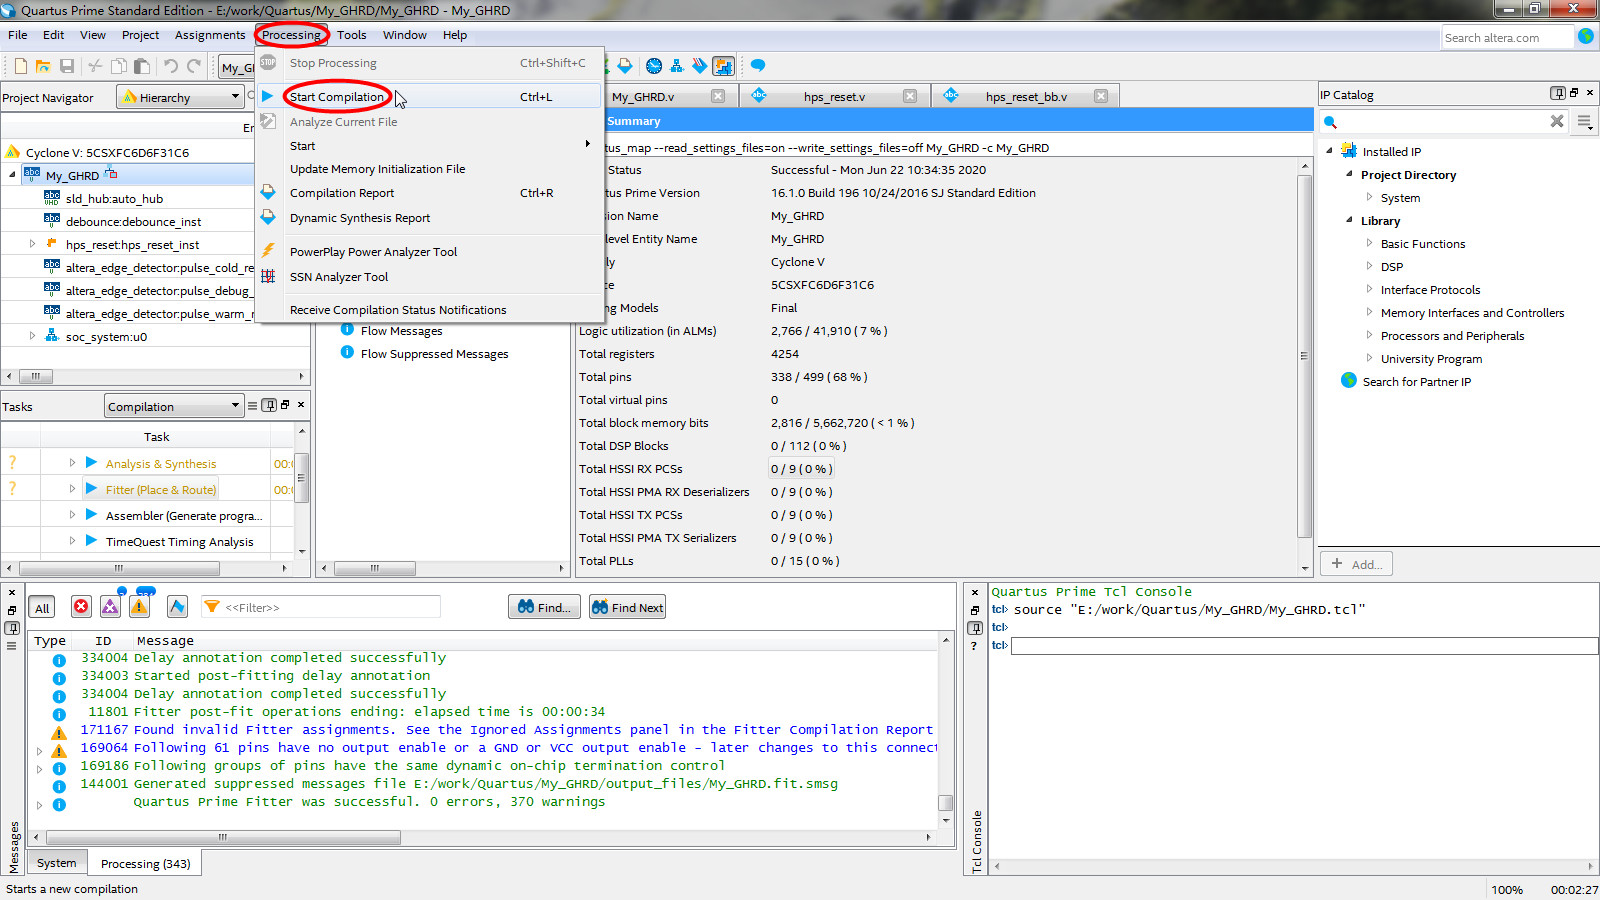Click the Search altera.com field

click(1507, 37)
